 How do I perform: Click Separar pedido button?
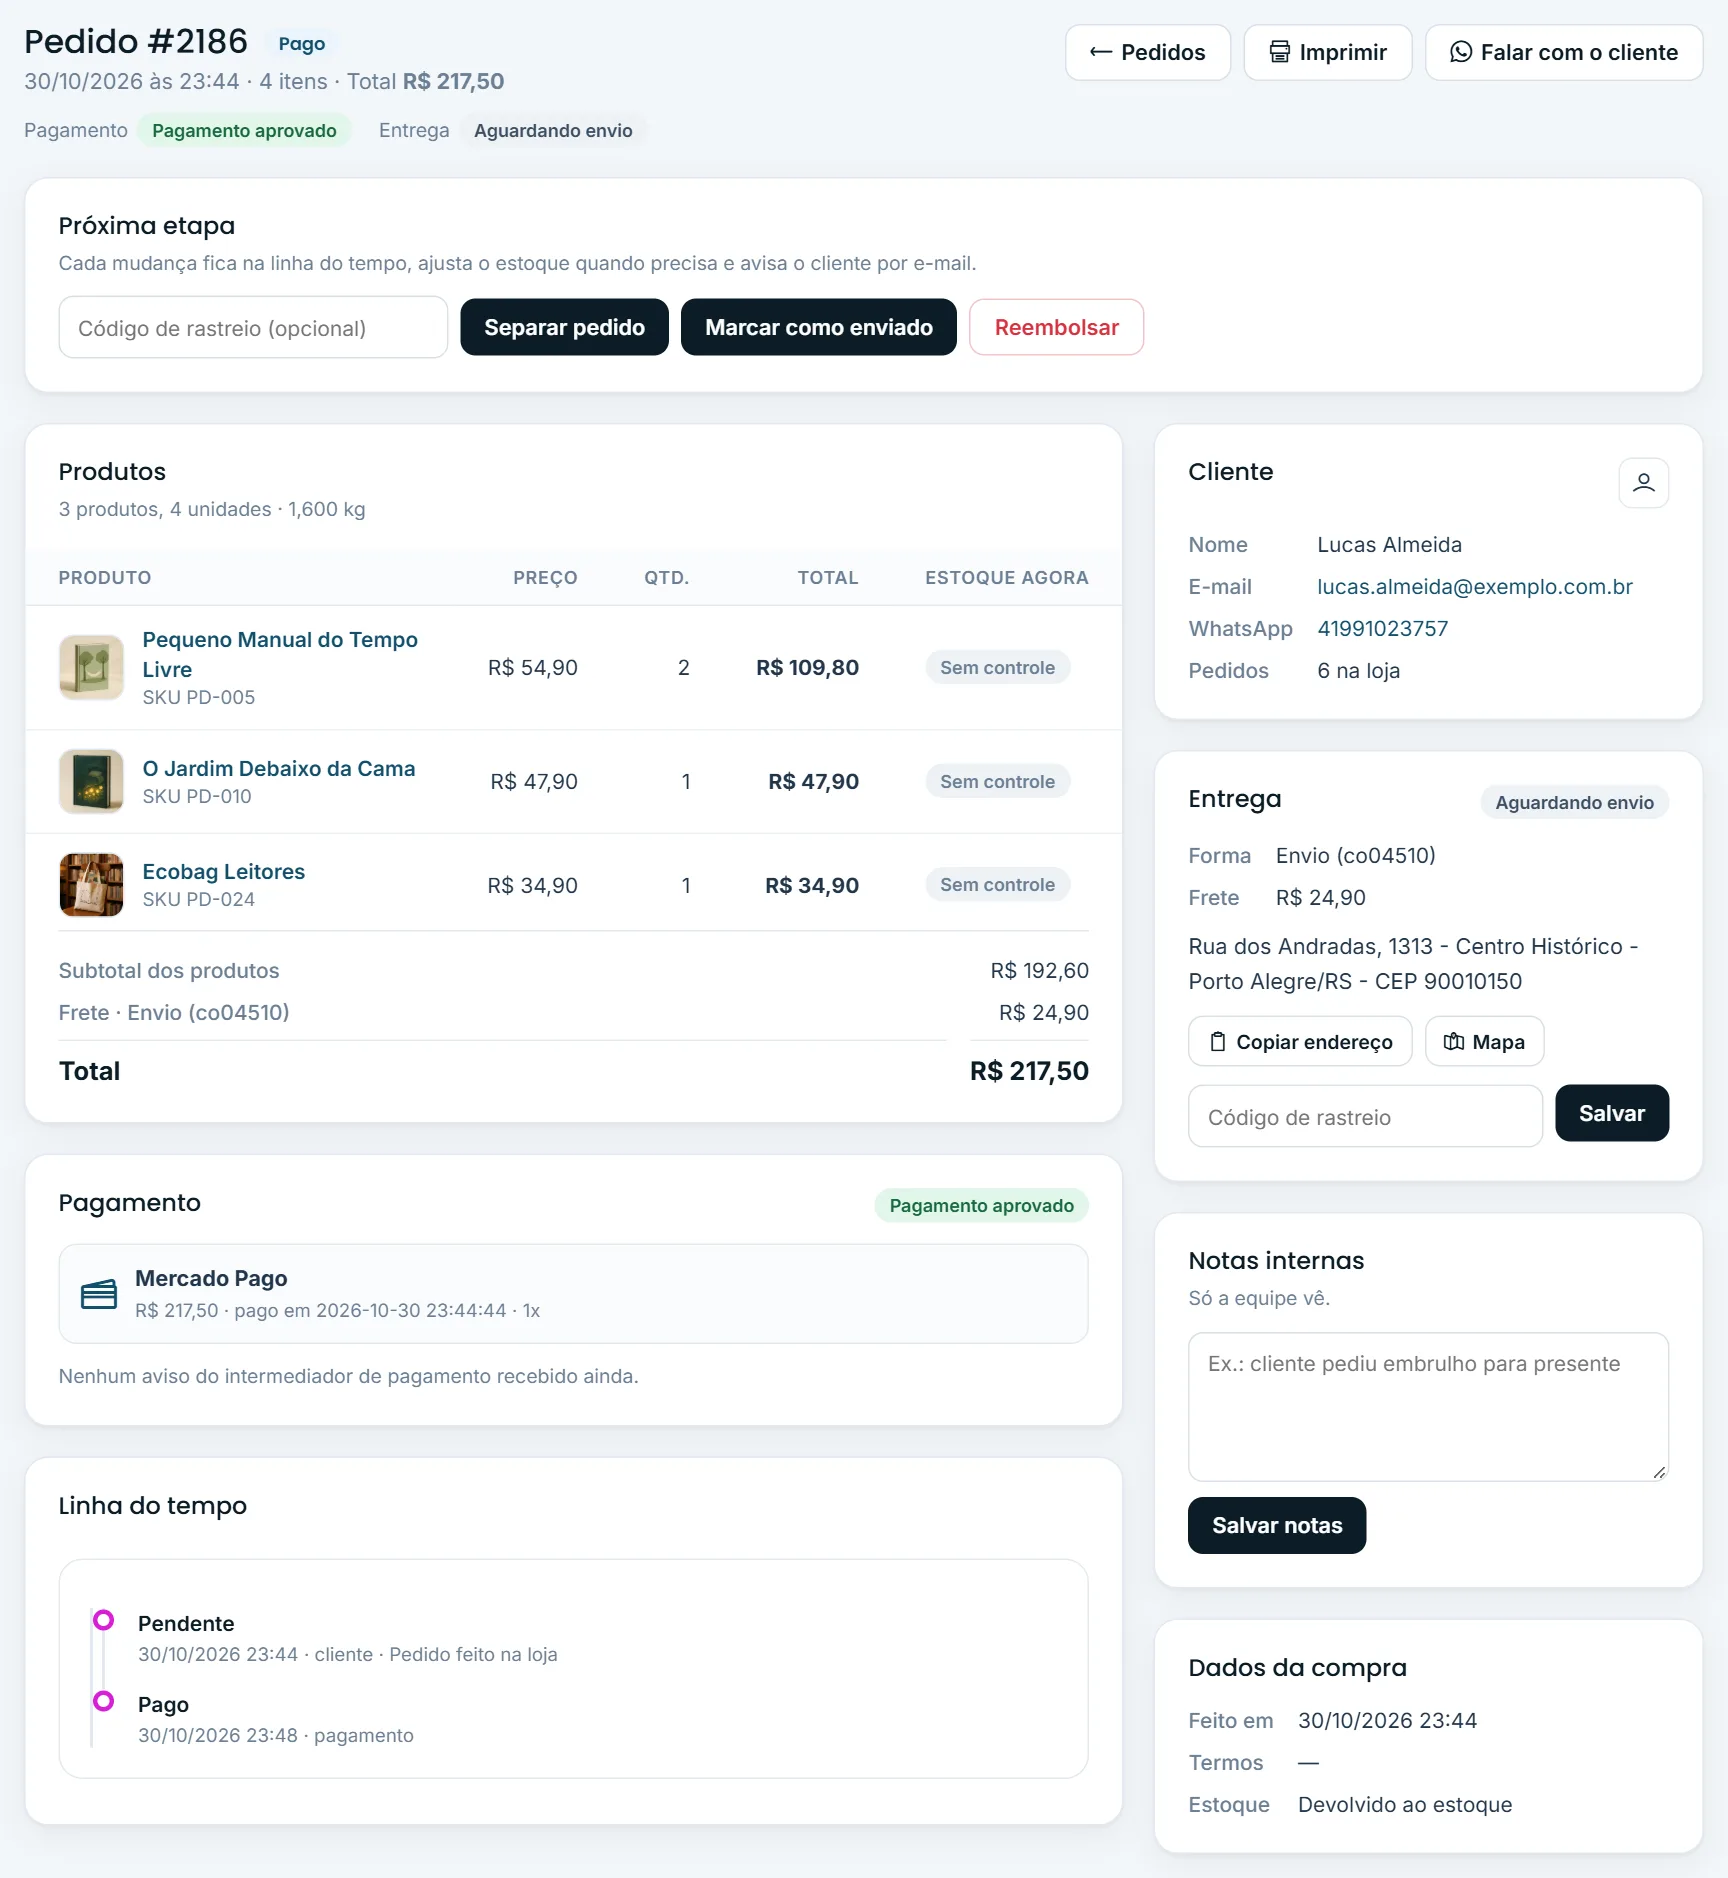click(564, 327)
